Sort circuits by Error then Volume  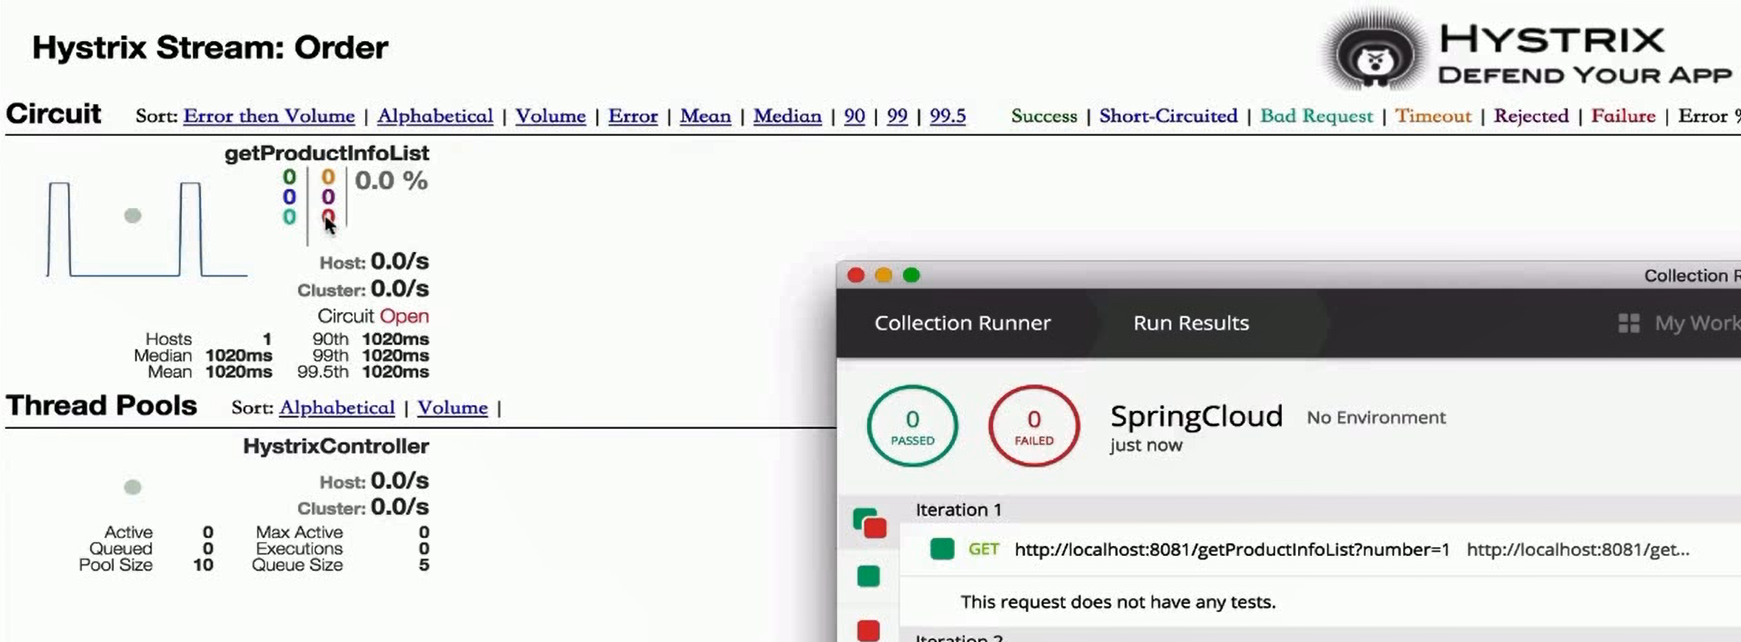[269, 116]
